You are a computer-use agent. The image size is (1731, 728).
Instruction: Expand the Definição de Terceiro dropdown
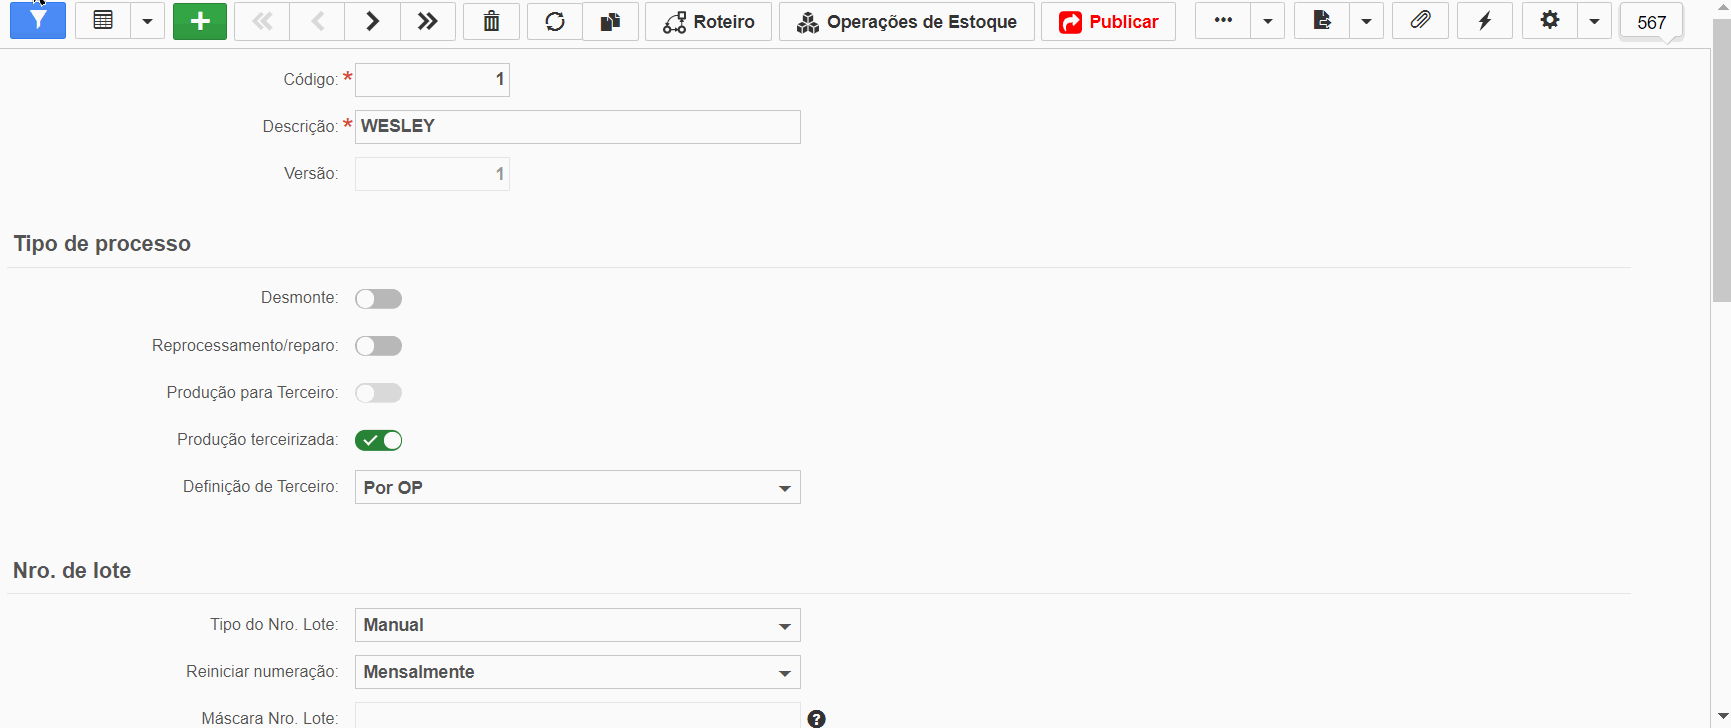coord(578,487)
